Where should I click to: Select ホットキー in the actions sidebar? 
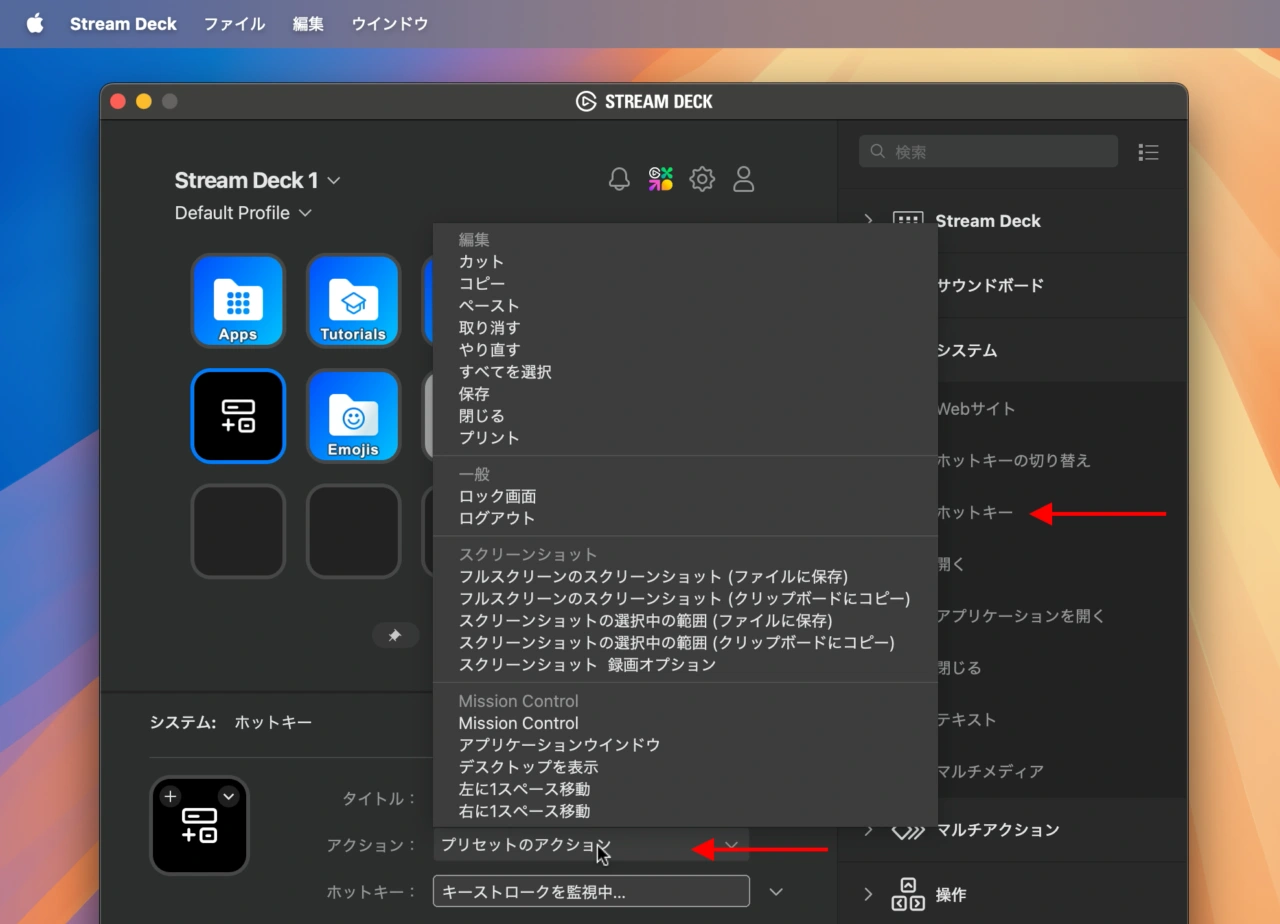click(975, 512)
